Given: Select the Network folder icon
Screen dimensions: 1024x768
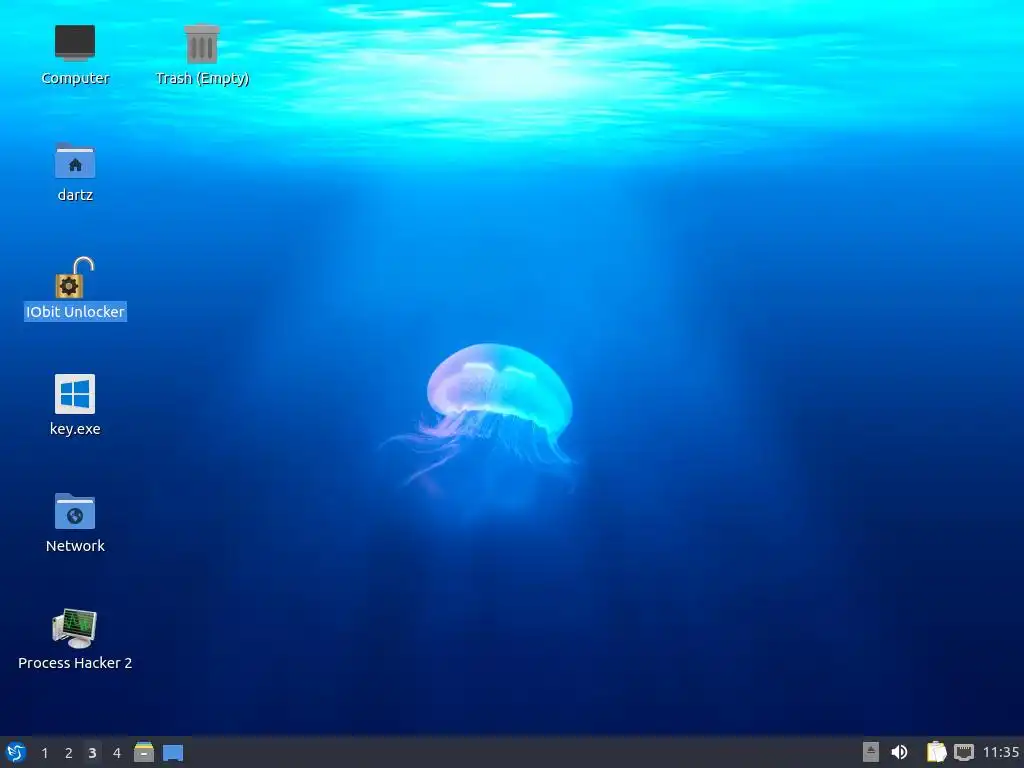Looking at the screenshot, I should (74, 511).
